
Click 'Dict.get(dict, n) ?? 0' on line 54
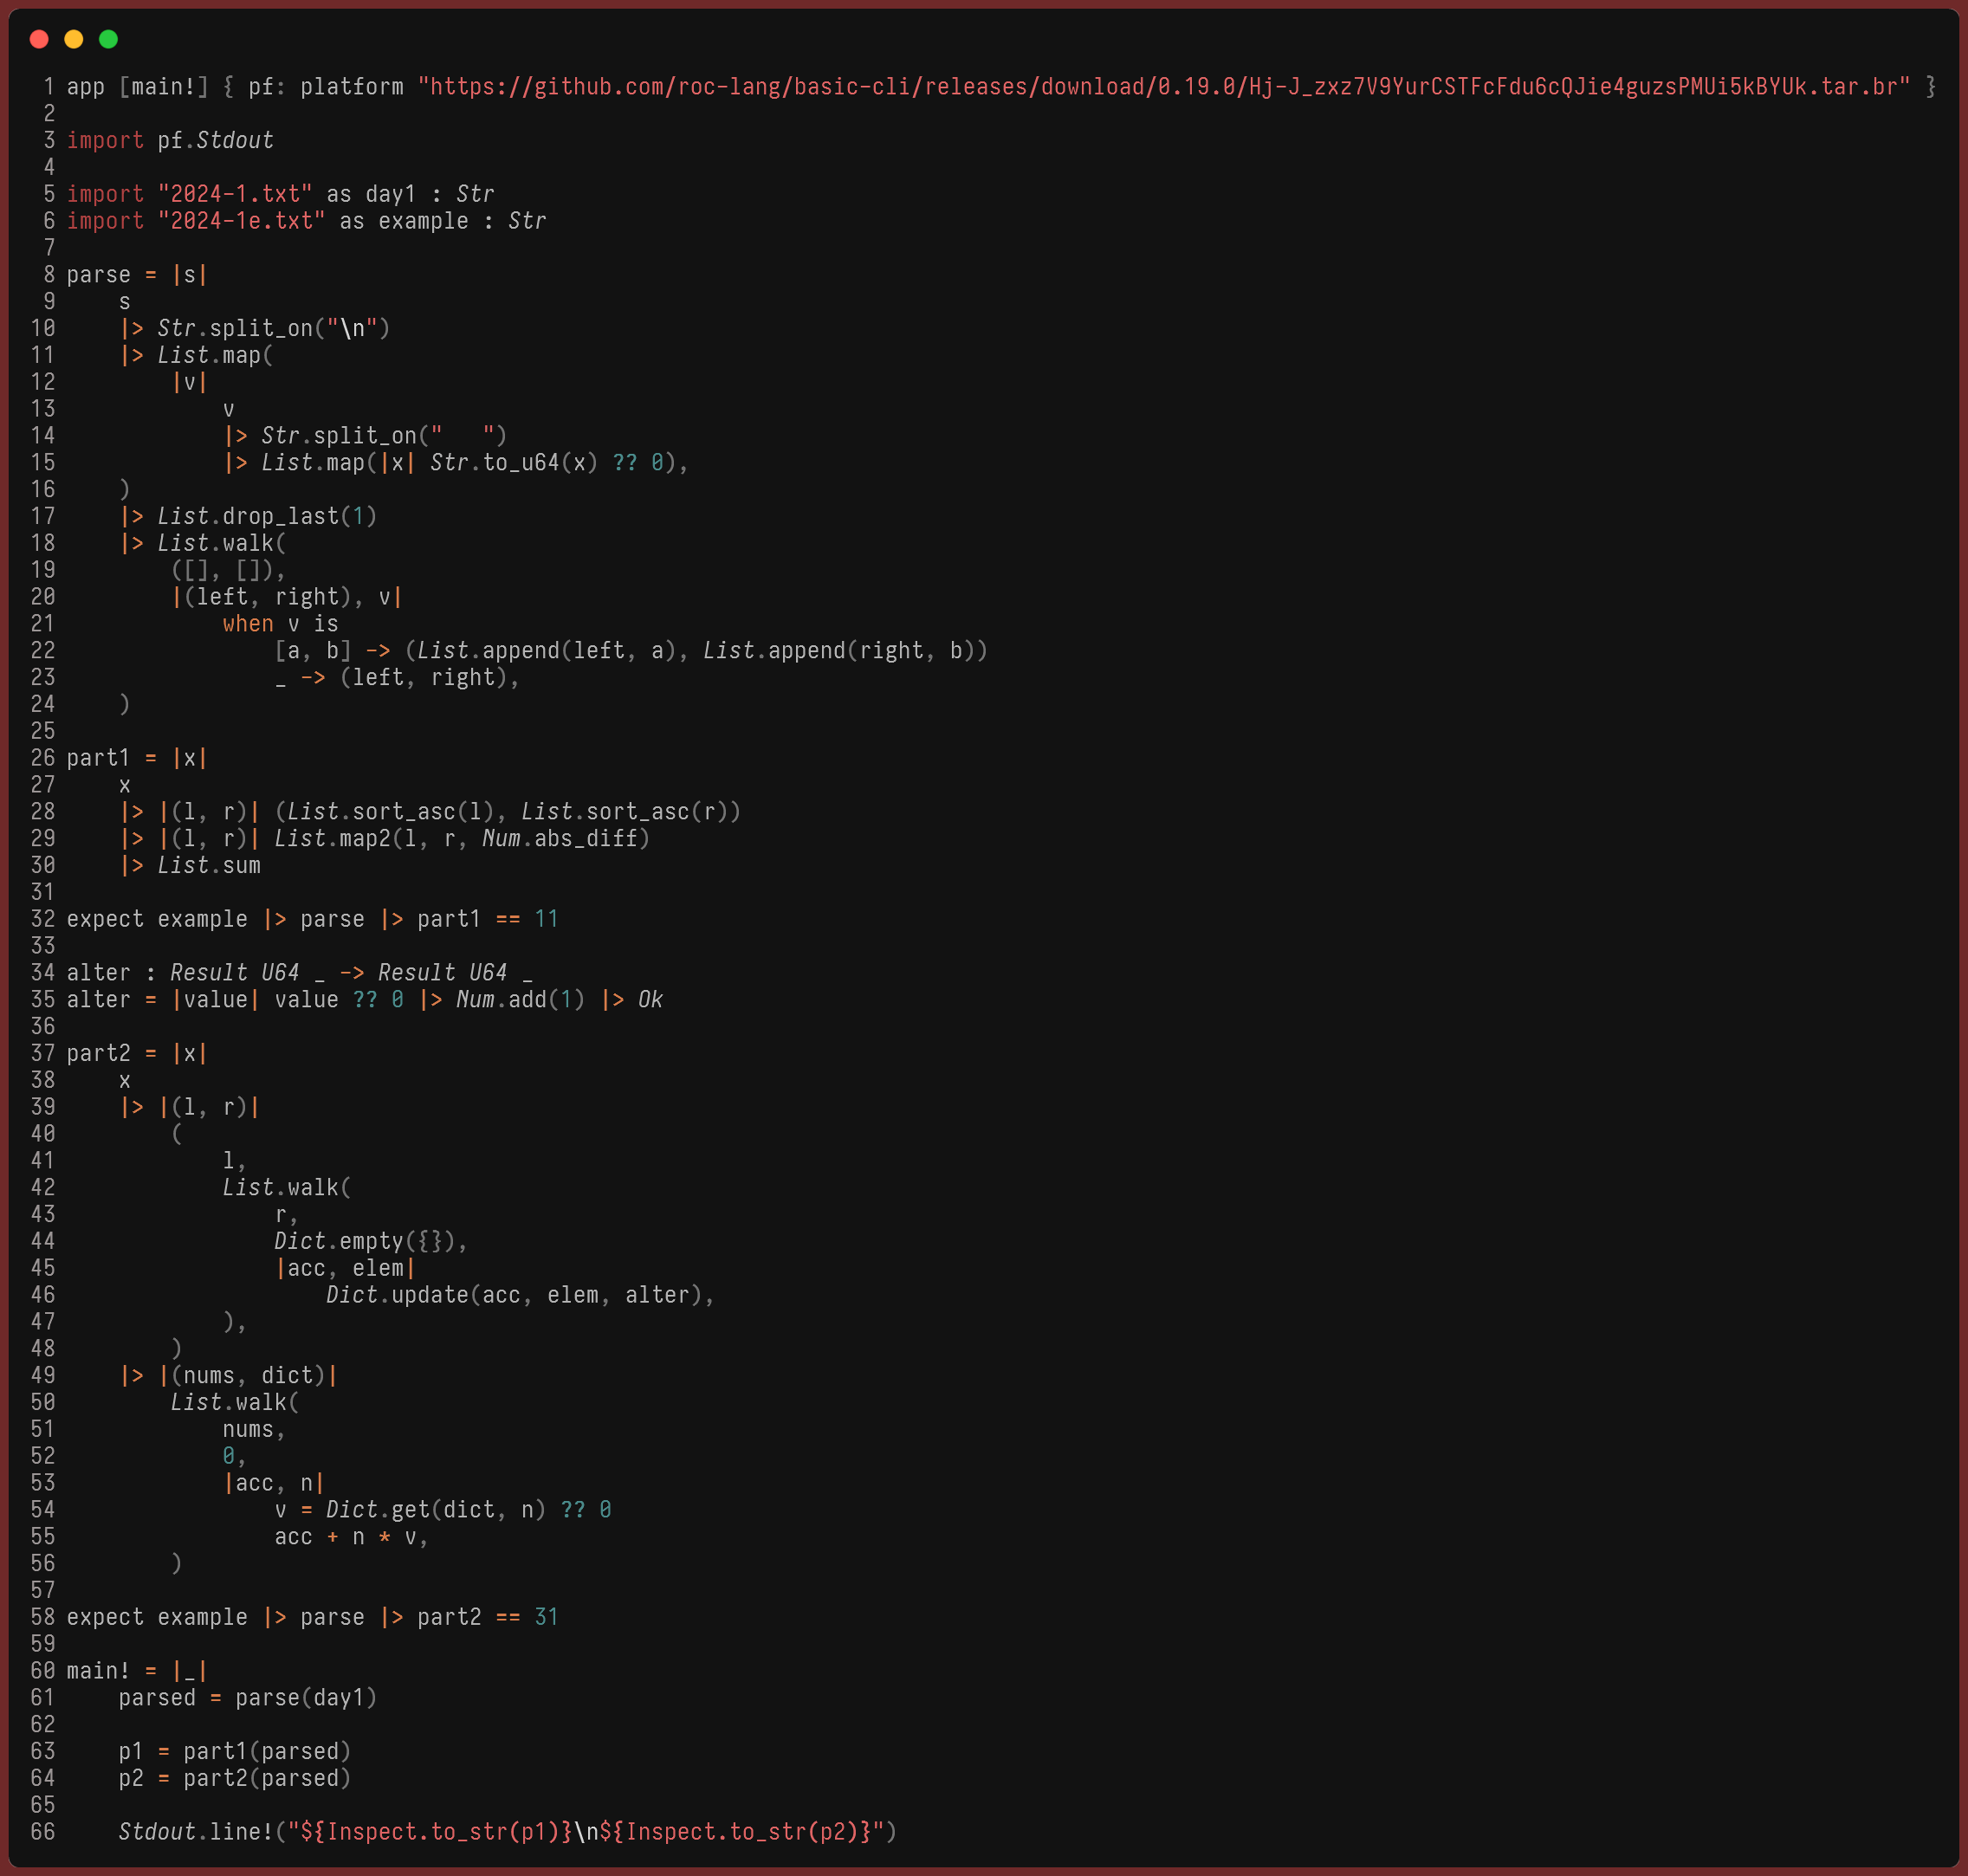coord(469,1510)
